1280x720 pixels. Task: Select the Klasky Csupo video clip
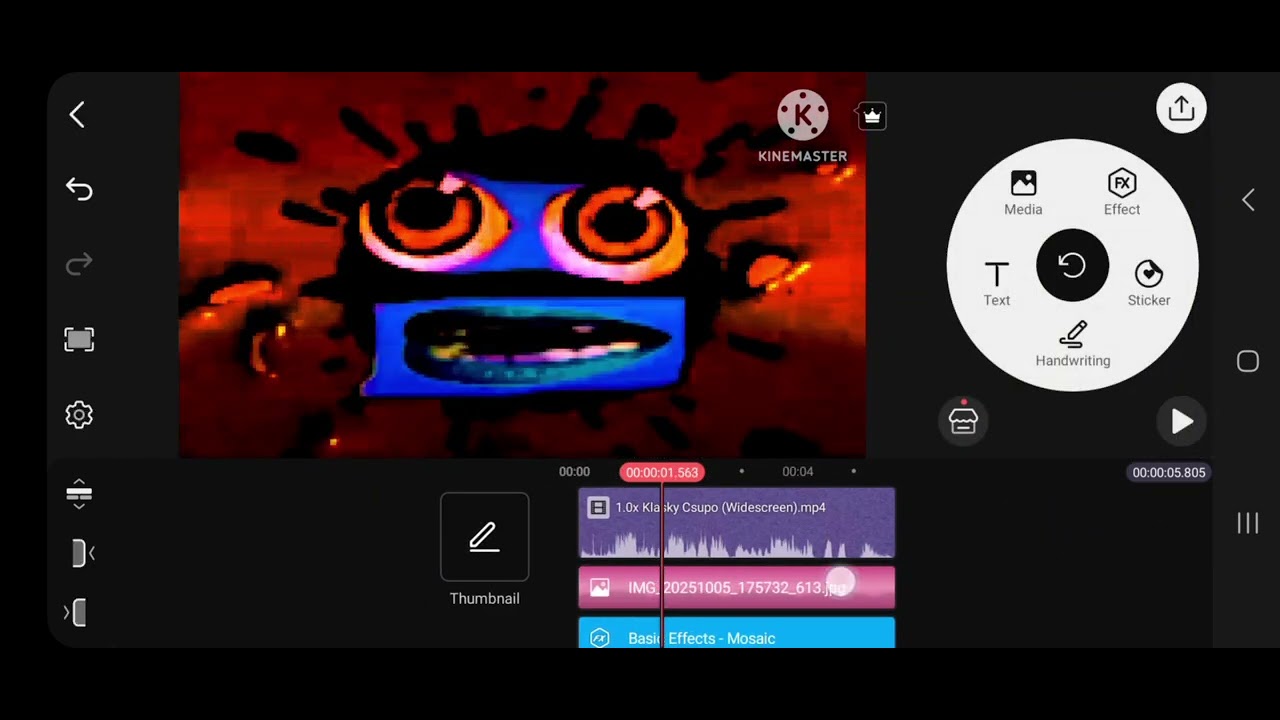[x=737, y=523]
